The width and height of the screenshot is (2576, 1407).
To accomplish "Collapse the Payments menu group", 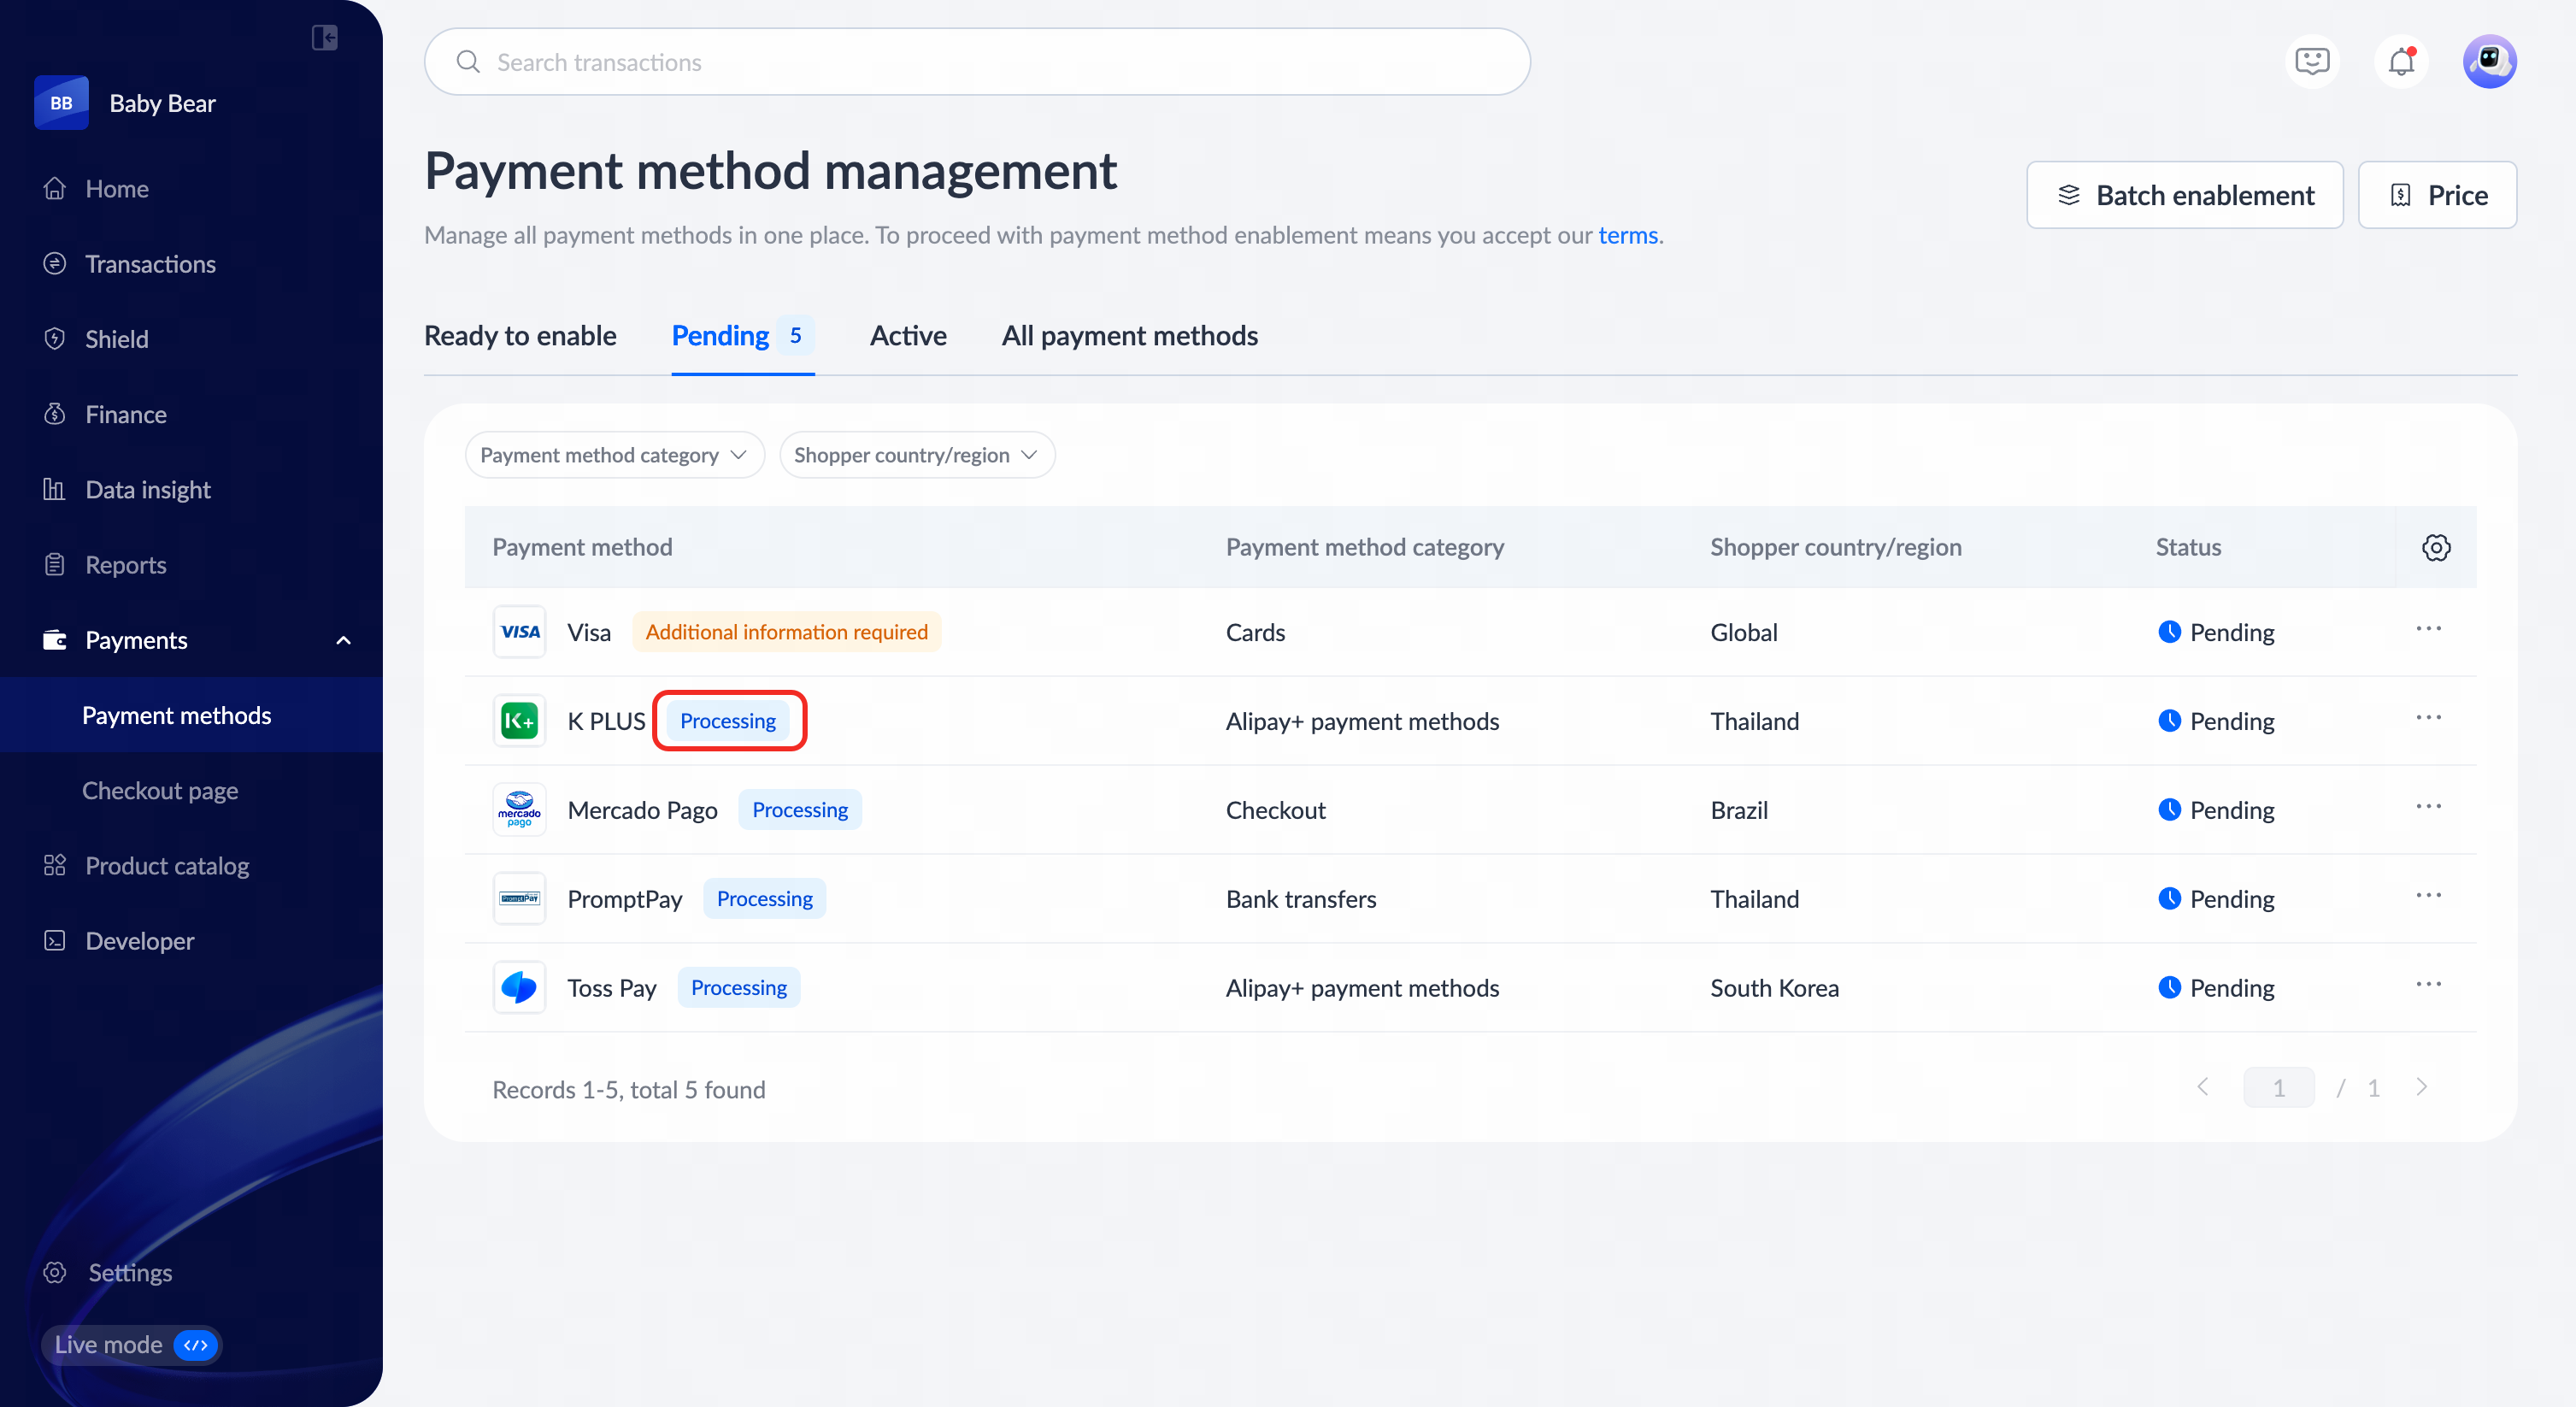I will pyautogui.click(x=343, y=640).
